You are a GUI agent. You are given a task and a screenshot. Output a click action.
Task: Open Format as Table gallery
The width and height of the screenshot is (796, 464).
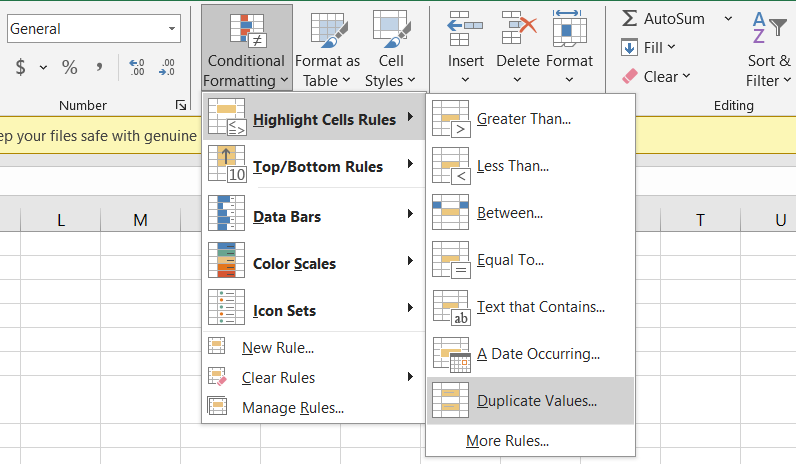point(327,48)
